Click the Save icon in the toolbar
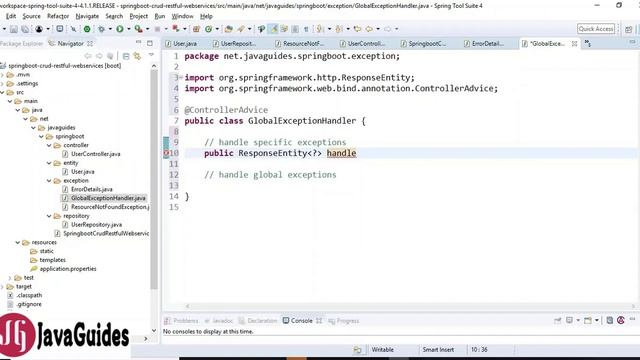 coord(13,29)
